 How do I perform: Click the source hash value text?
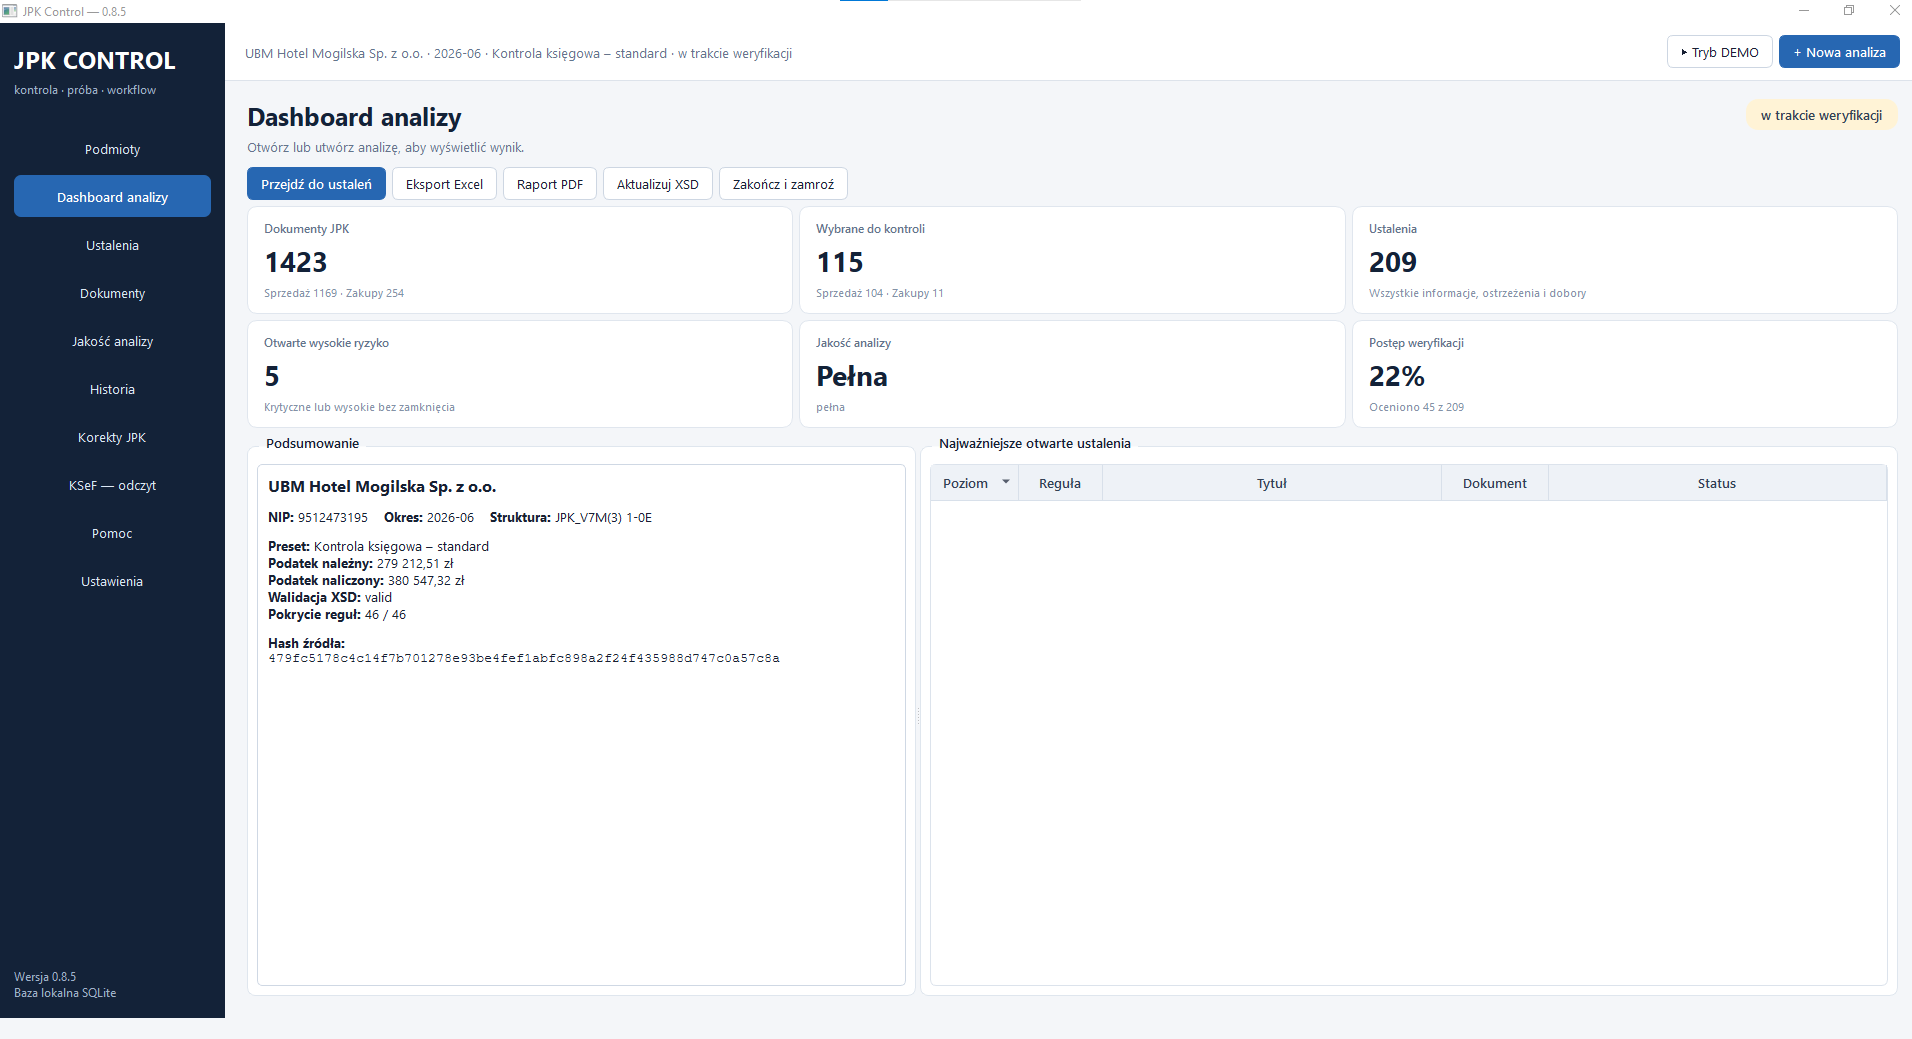coord(524,659)
